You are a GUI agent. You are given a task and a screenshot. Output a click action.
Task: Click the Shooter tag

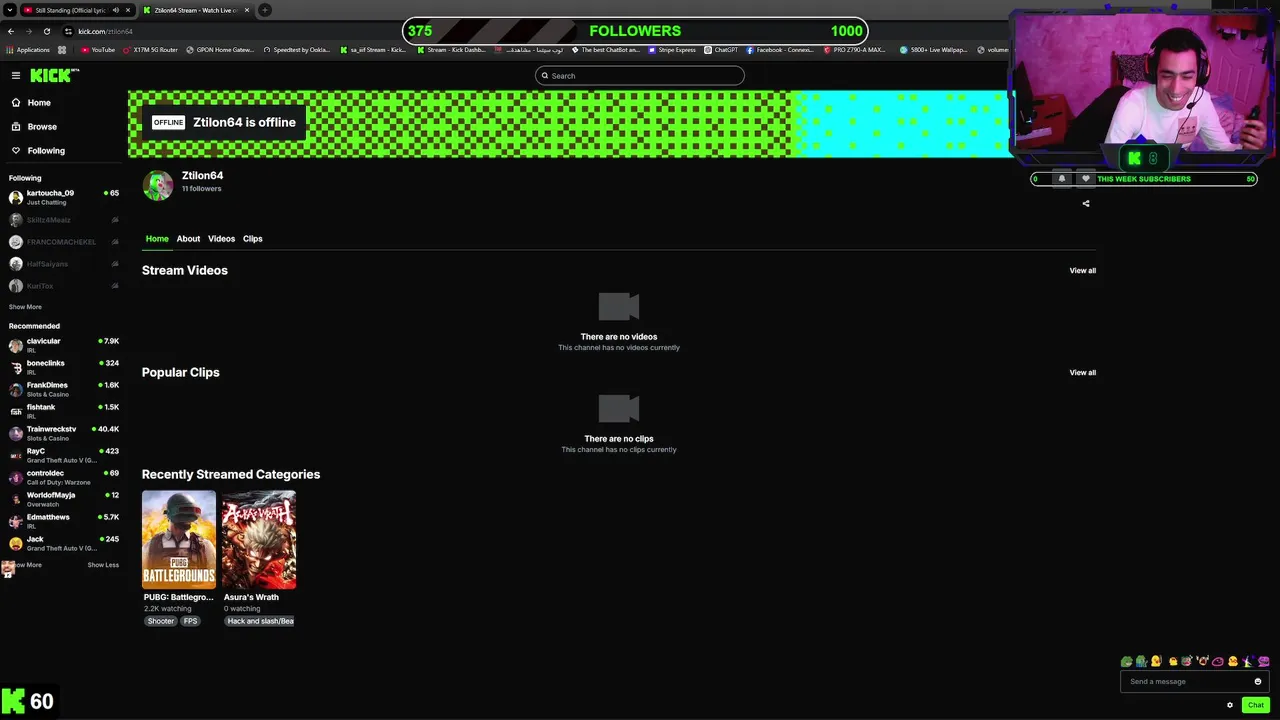(161, 621)
